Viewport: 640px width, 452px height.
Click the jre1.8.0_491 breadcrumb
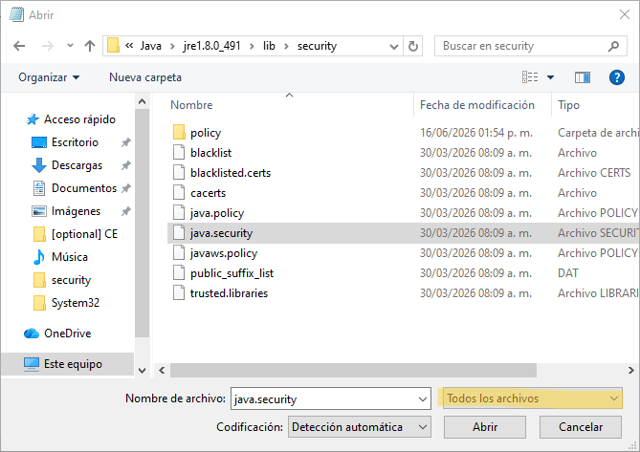pos(211,46)
